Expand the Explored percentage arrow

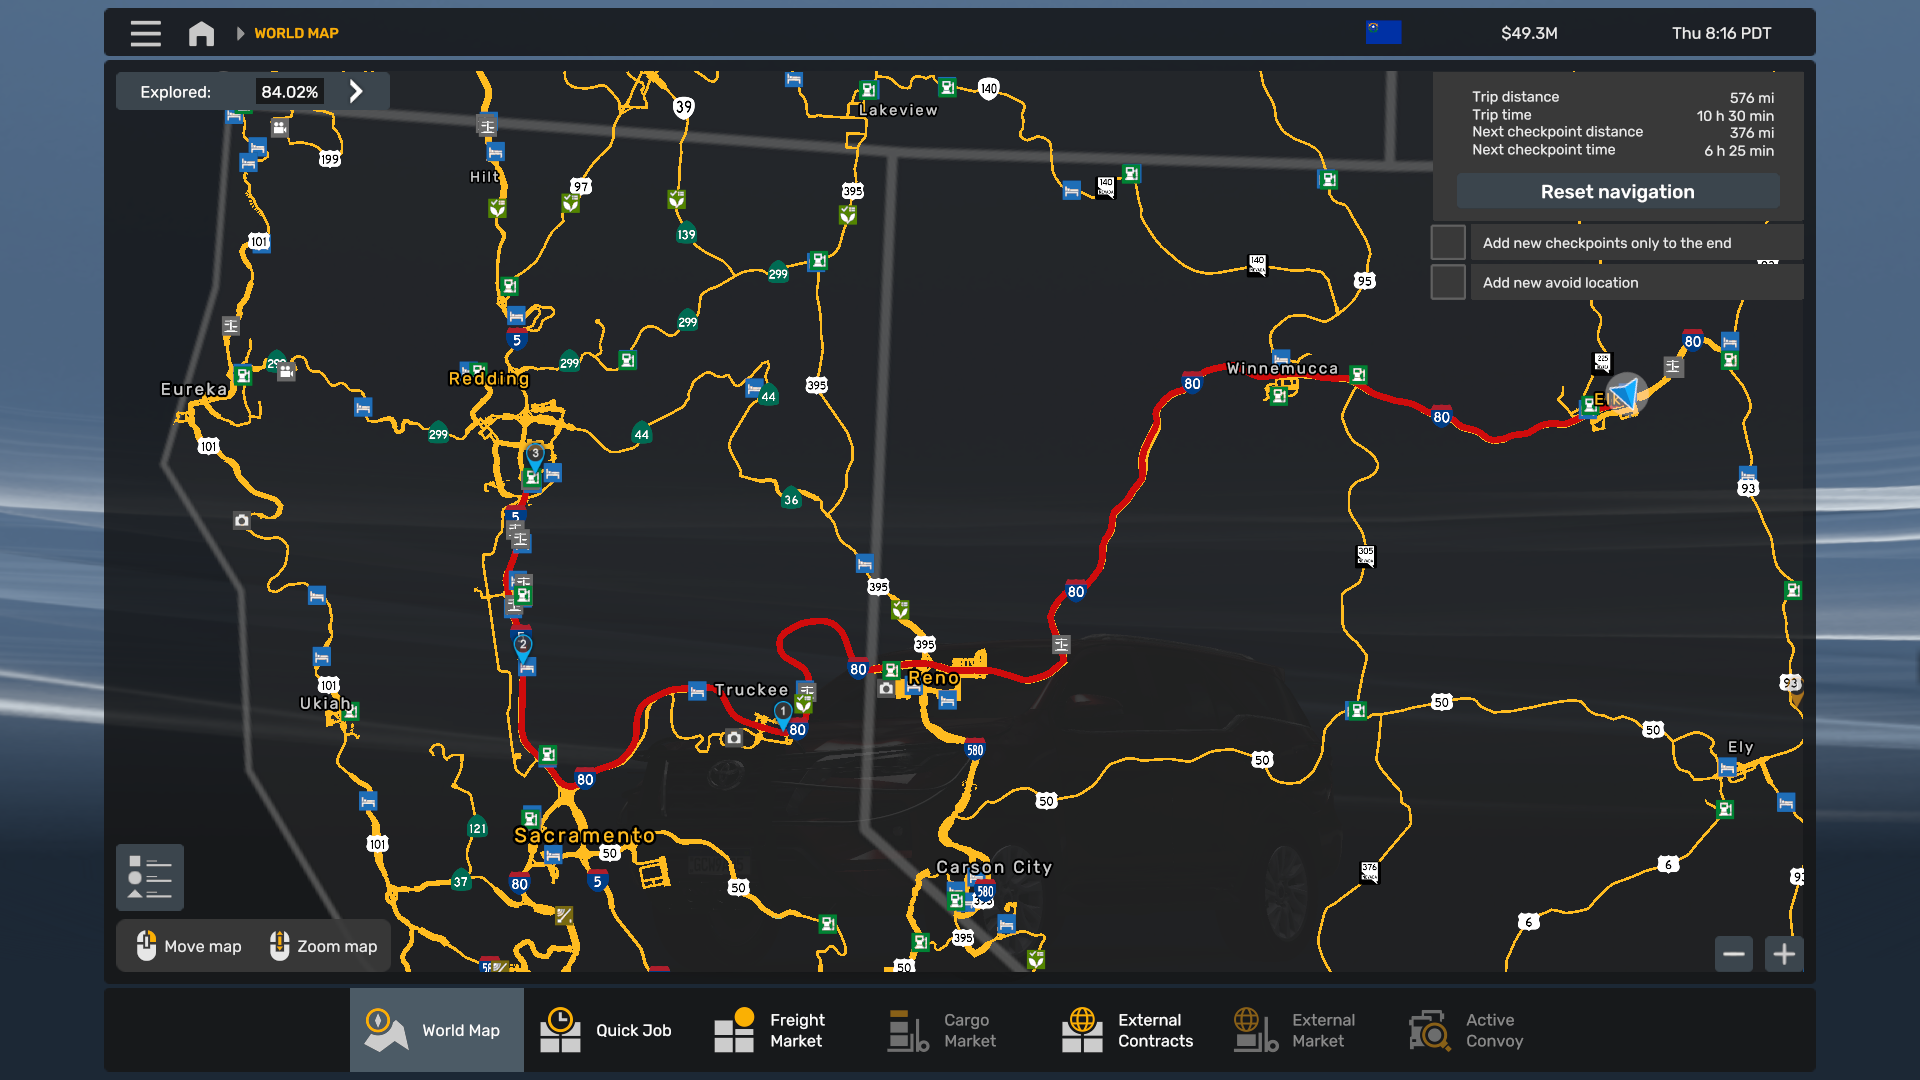pyautogui.click(x=356, y=90)
